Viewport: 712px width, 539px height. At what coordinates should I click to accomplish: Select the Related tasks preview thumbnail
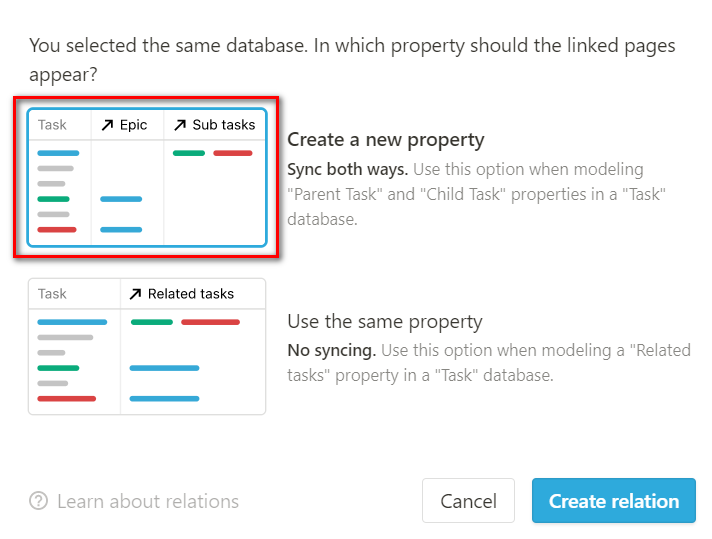pos(147,346)
